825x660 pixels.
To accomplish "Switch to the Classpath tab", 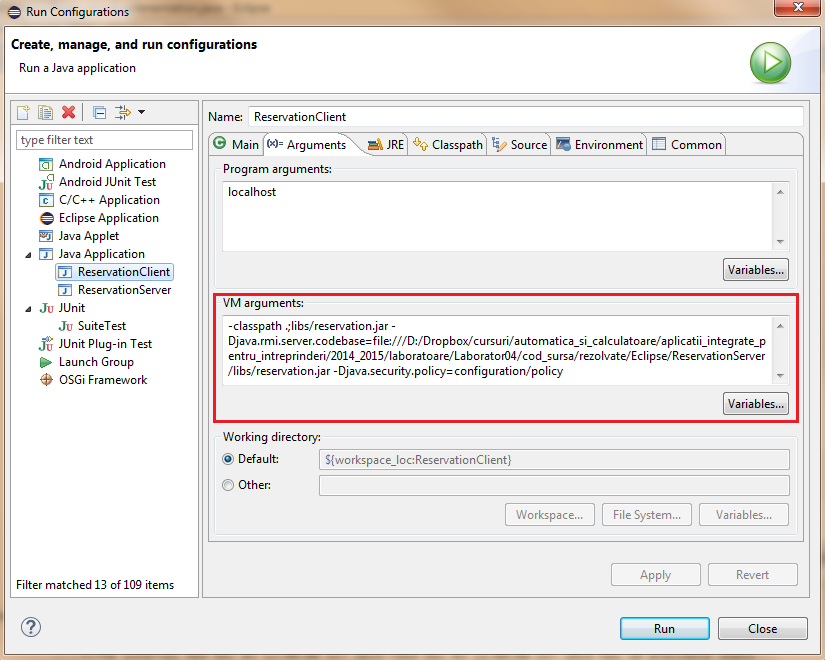I will pos(448,145).
